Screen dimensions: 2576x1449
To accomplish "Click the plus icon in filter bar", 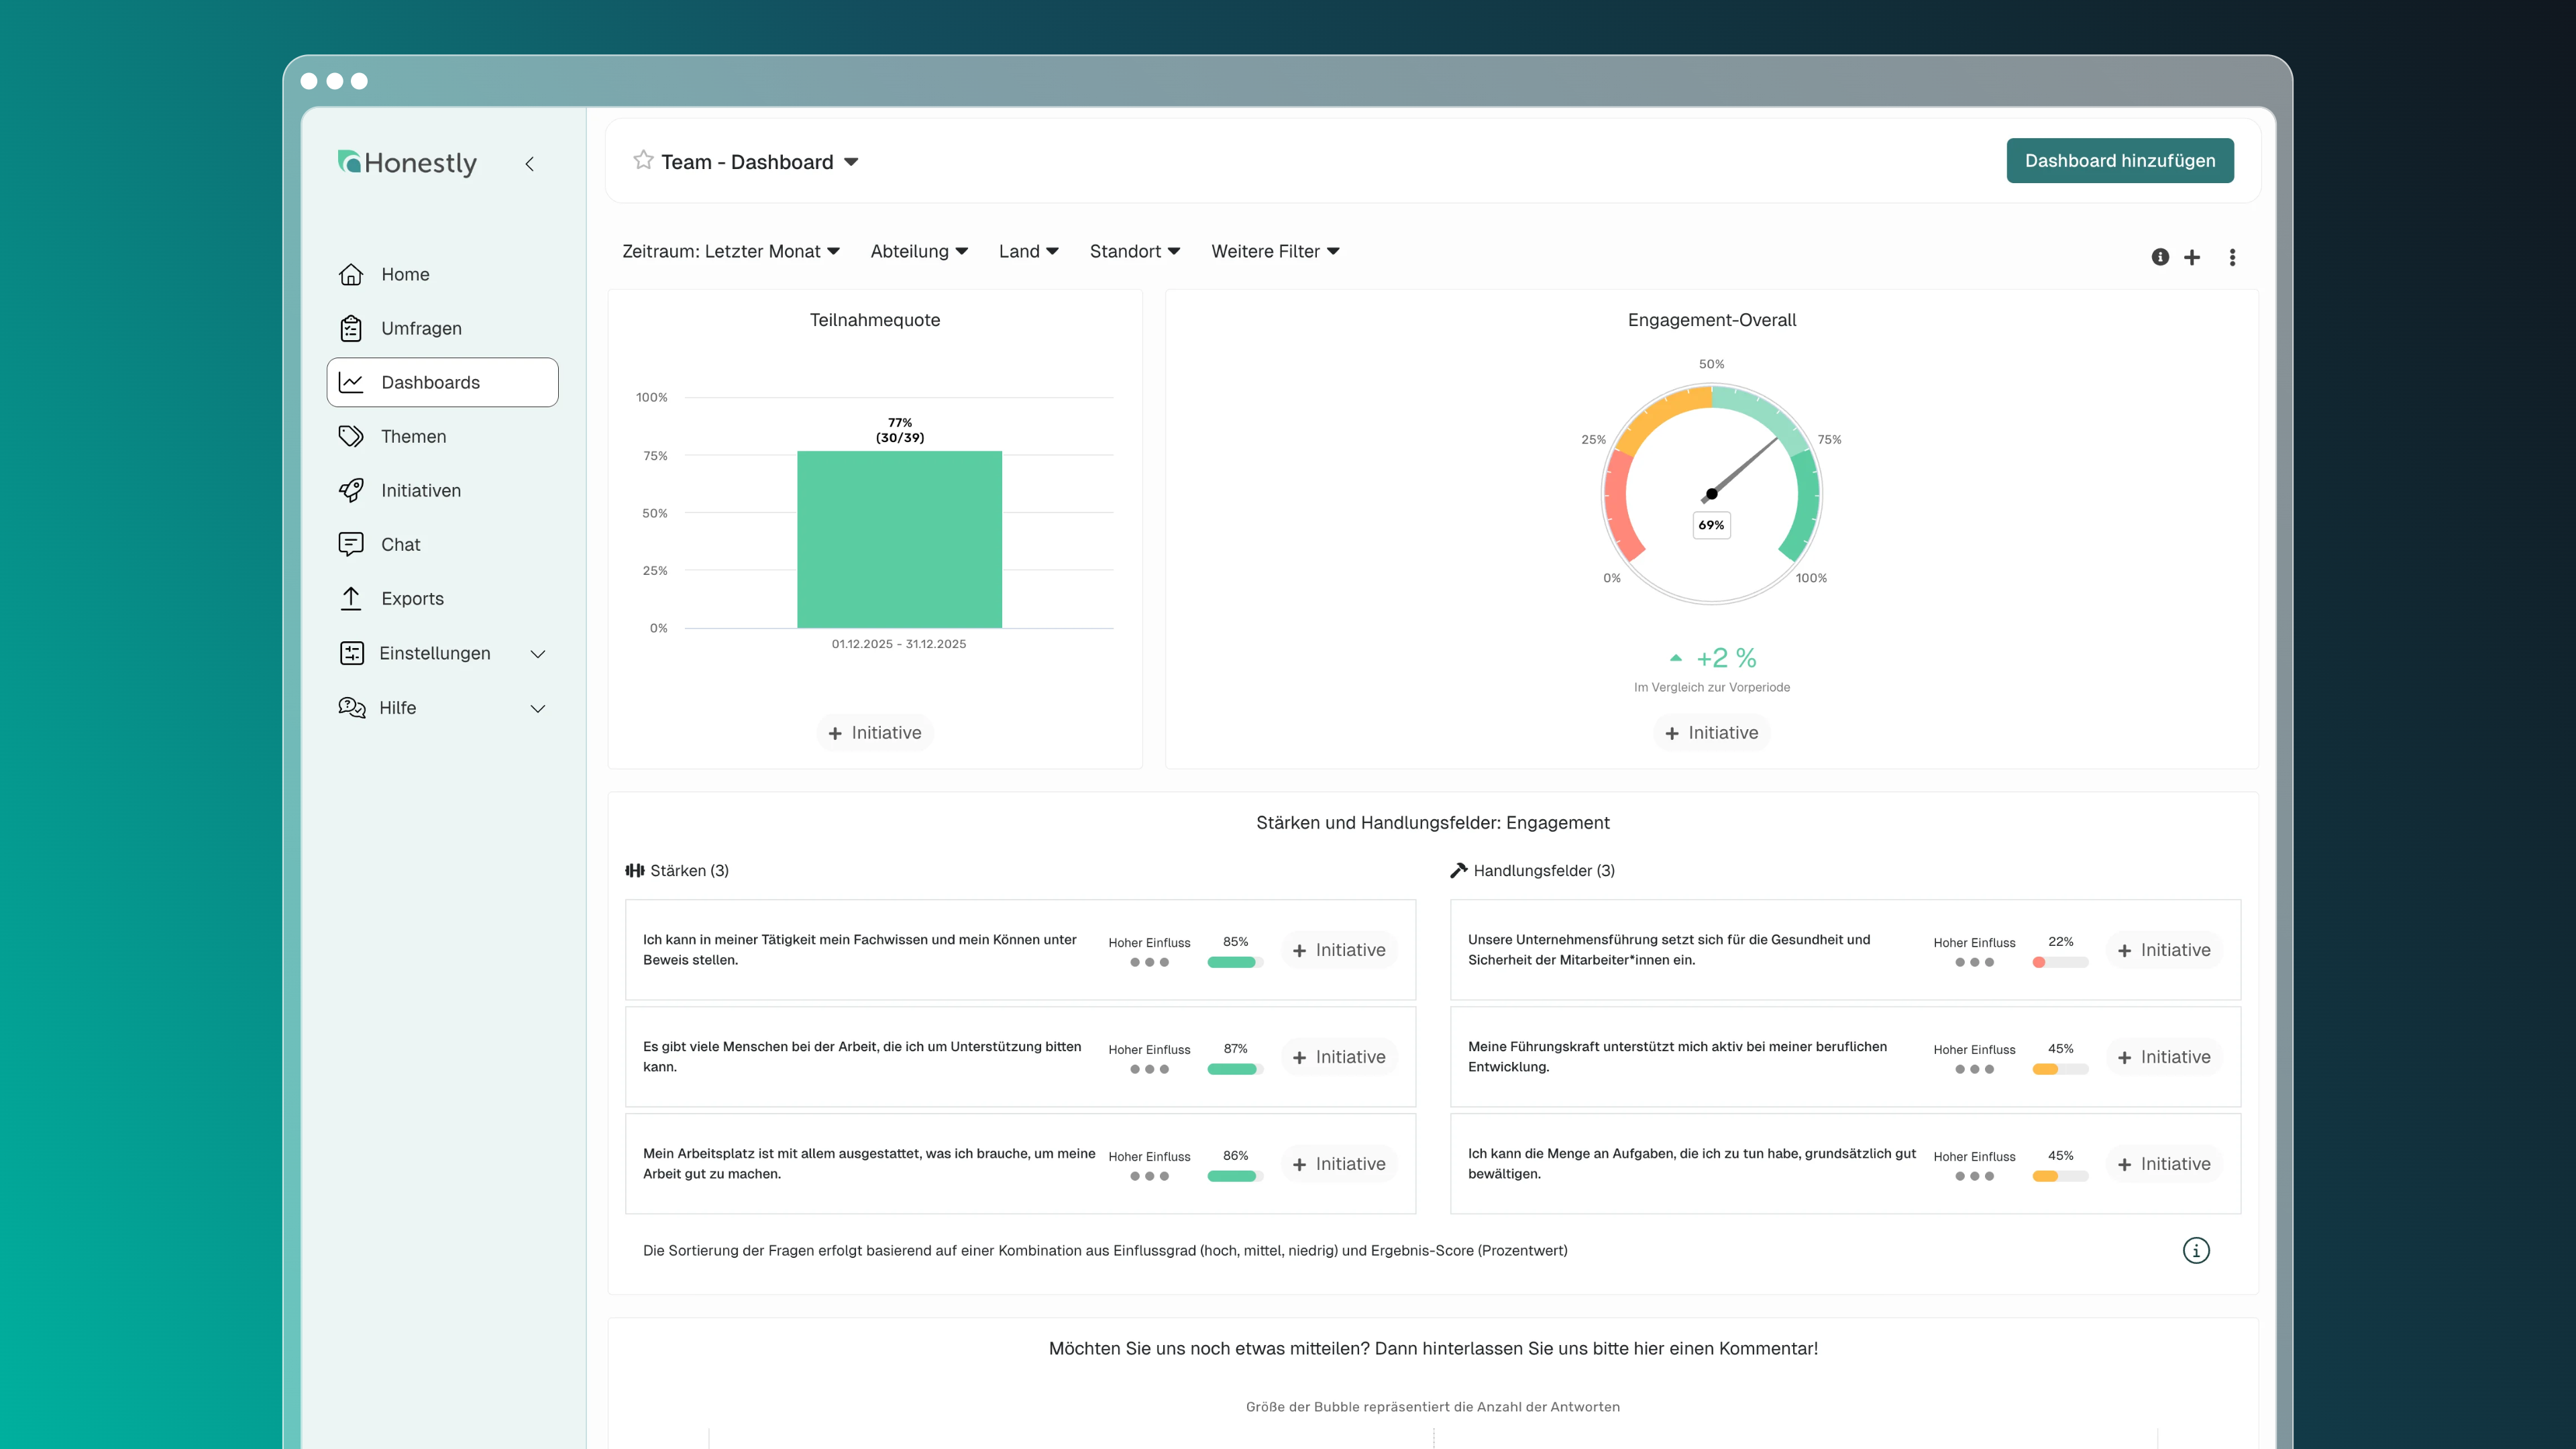I will tap(2192, 257).
